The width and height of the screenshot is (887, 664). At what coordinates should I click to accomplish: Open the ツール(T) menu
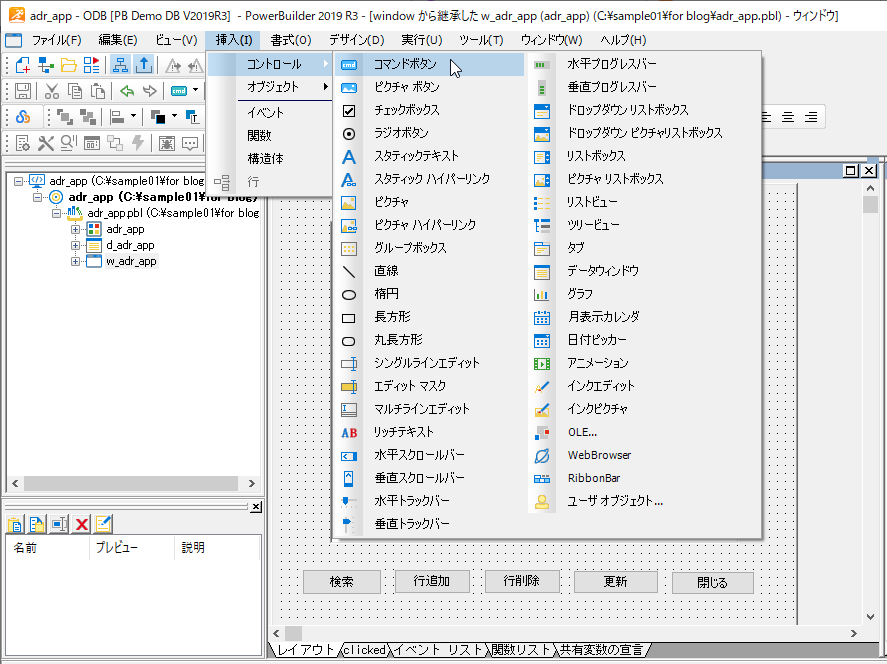(480, 40)
